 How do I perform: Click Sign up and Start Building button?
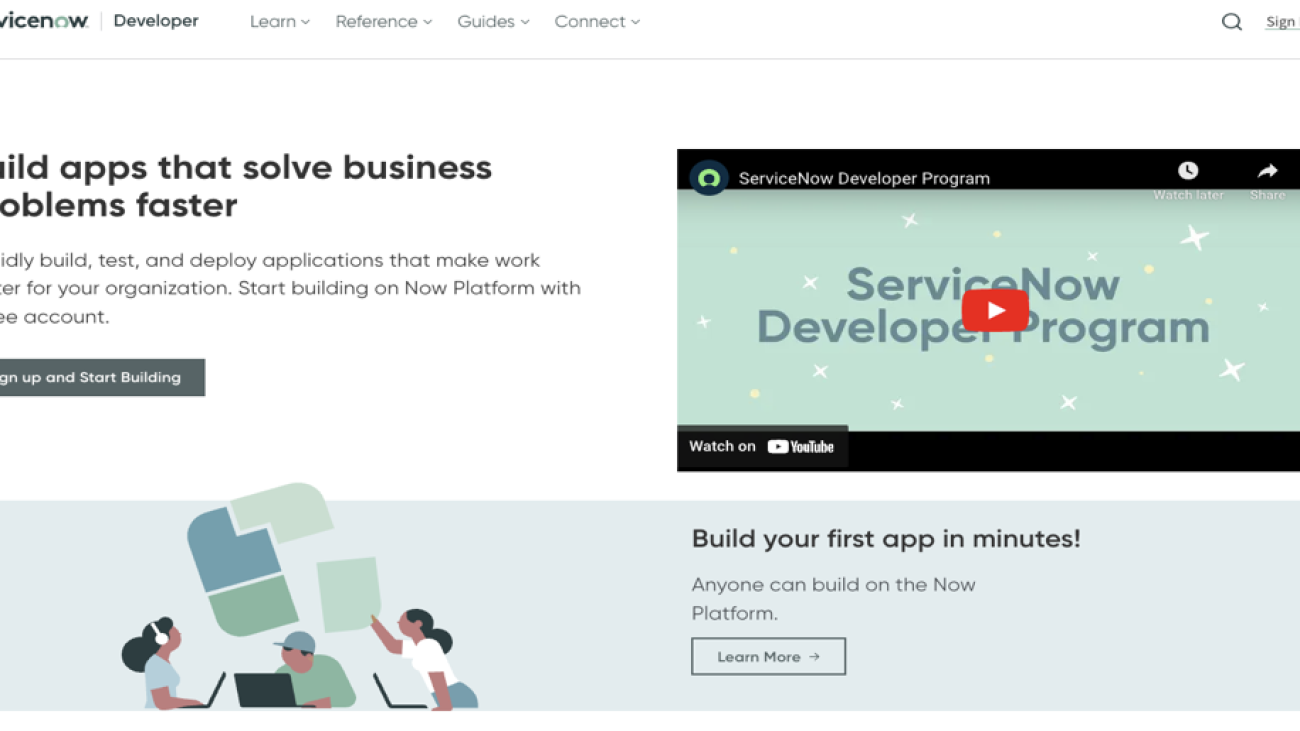102,378
